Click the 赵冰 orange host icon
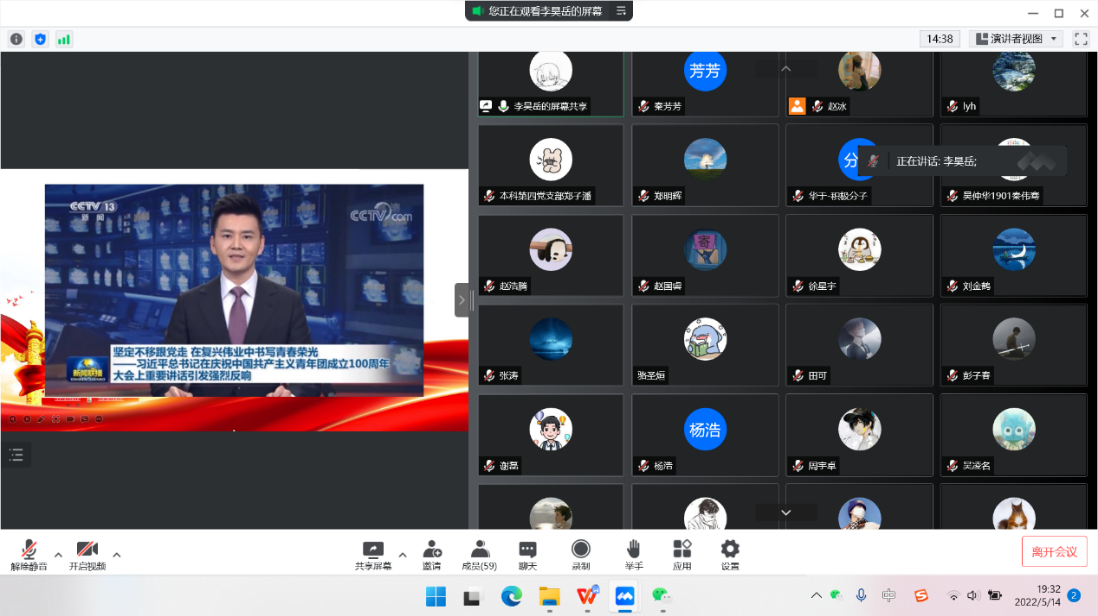The width and height of the screenshot is (1098, 616). coord(797,106)
